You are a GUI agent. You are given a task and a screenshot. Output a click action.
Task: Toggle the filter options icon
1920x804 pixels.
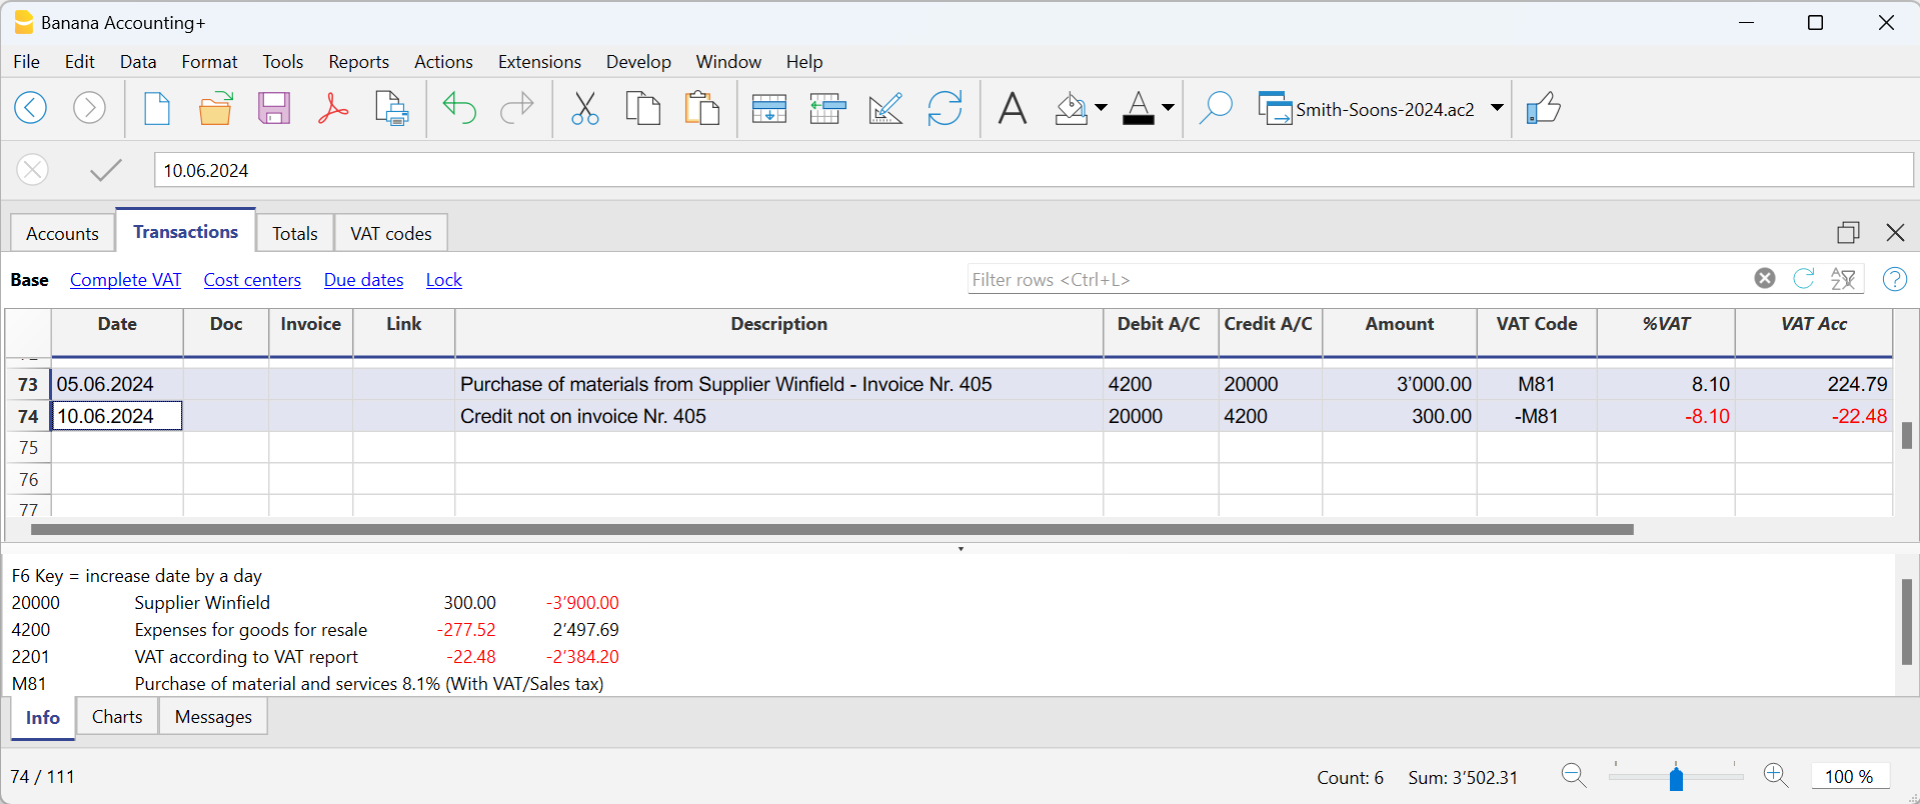[1843, 279]
